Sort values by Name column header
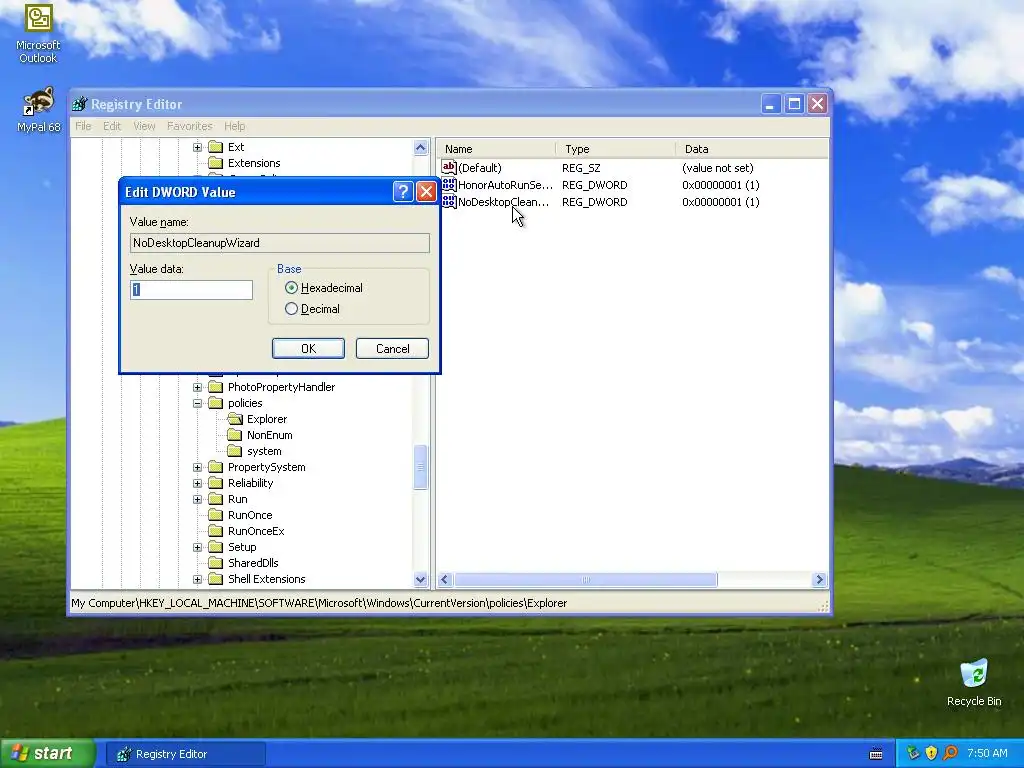Screen dimensions: 1024x768 pyautogui.click(x=496, y=149)
